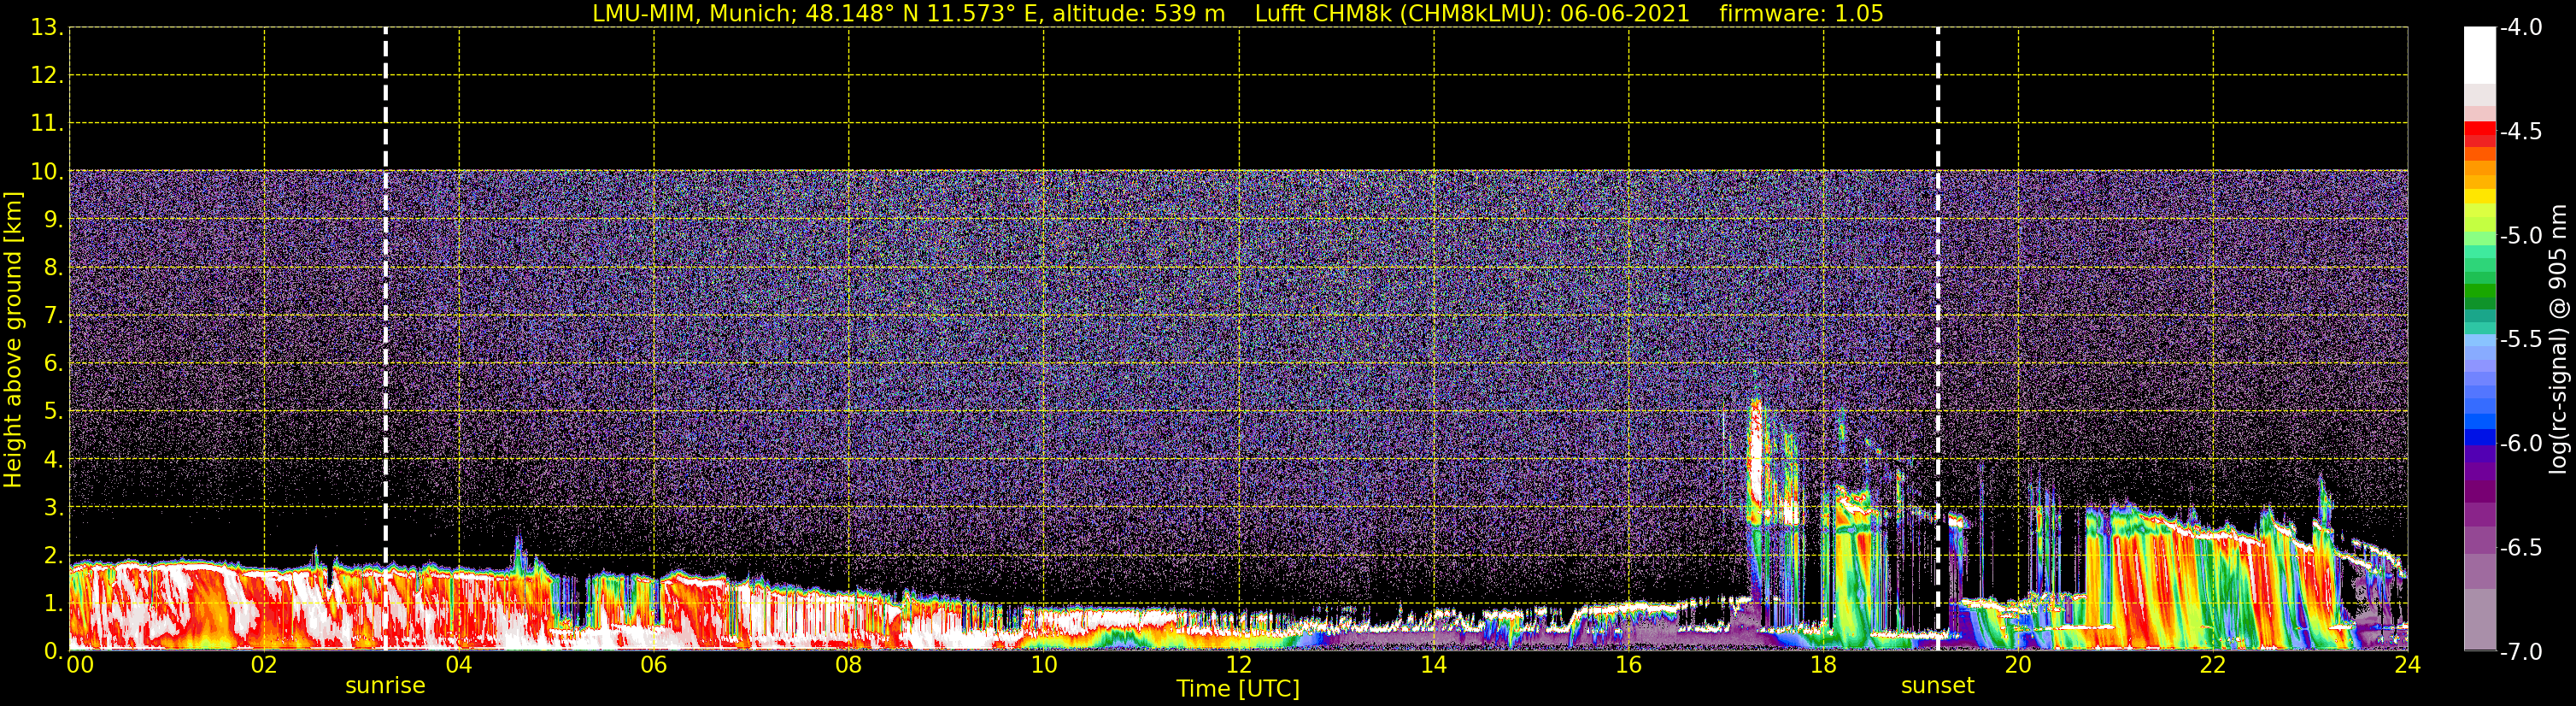Click the '20' time axis tick label
The image size is (2576, 706).
pos(2018,665)
